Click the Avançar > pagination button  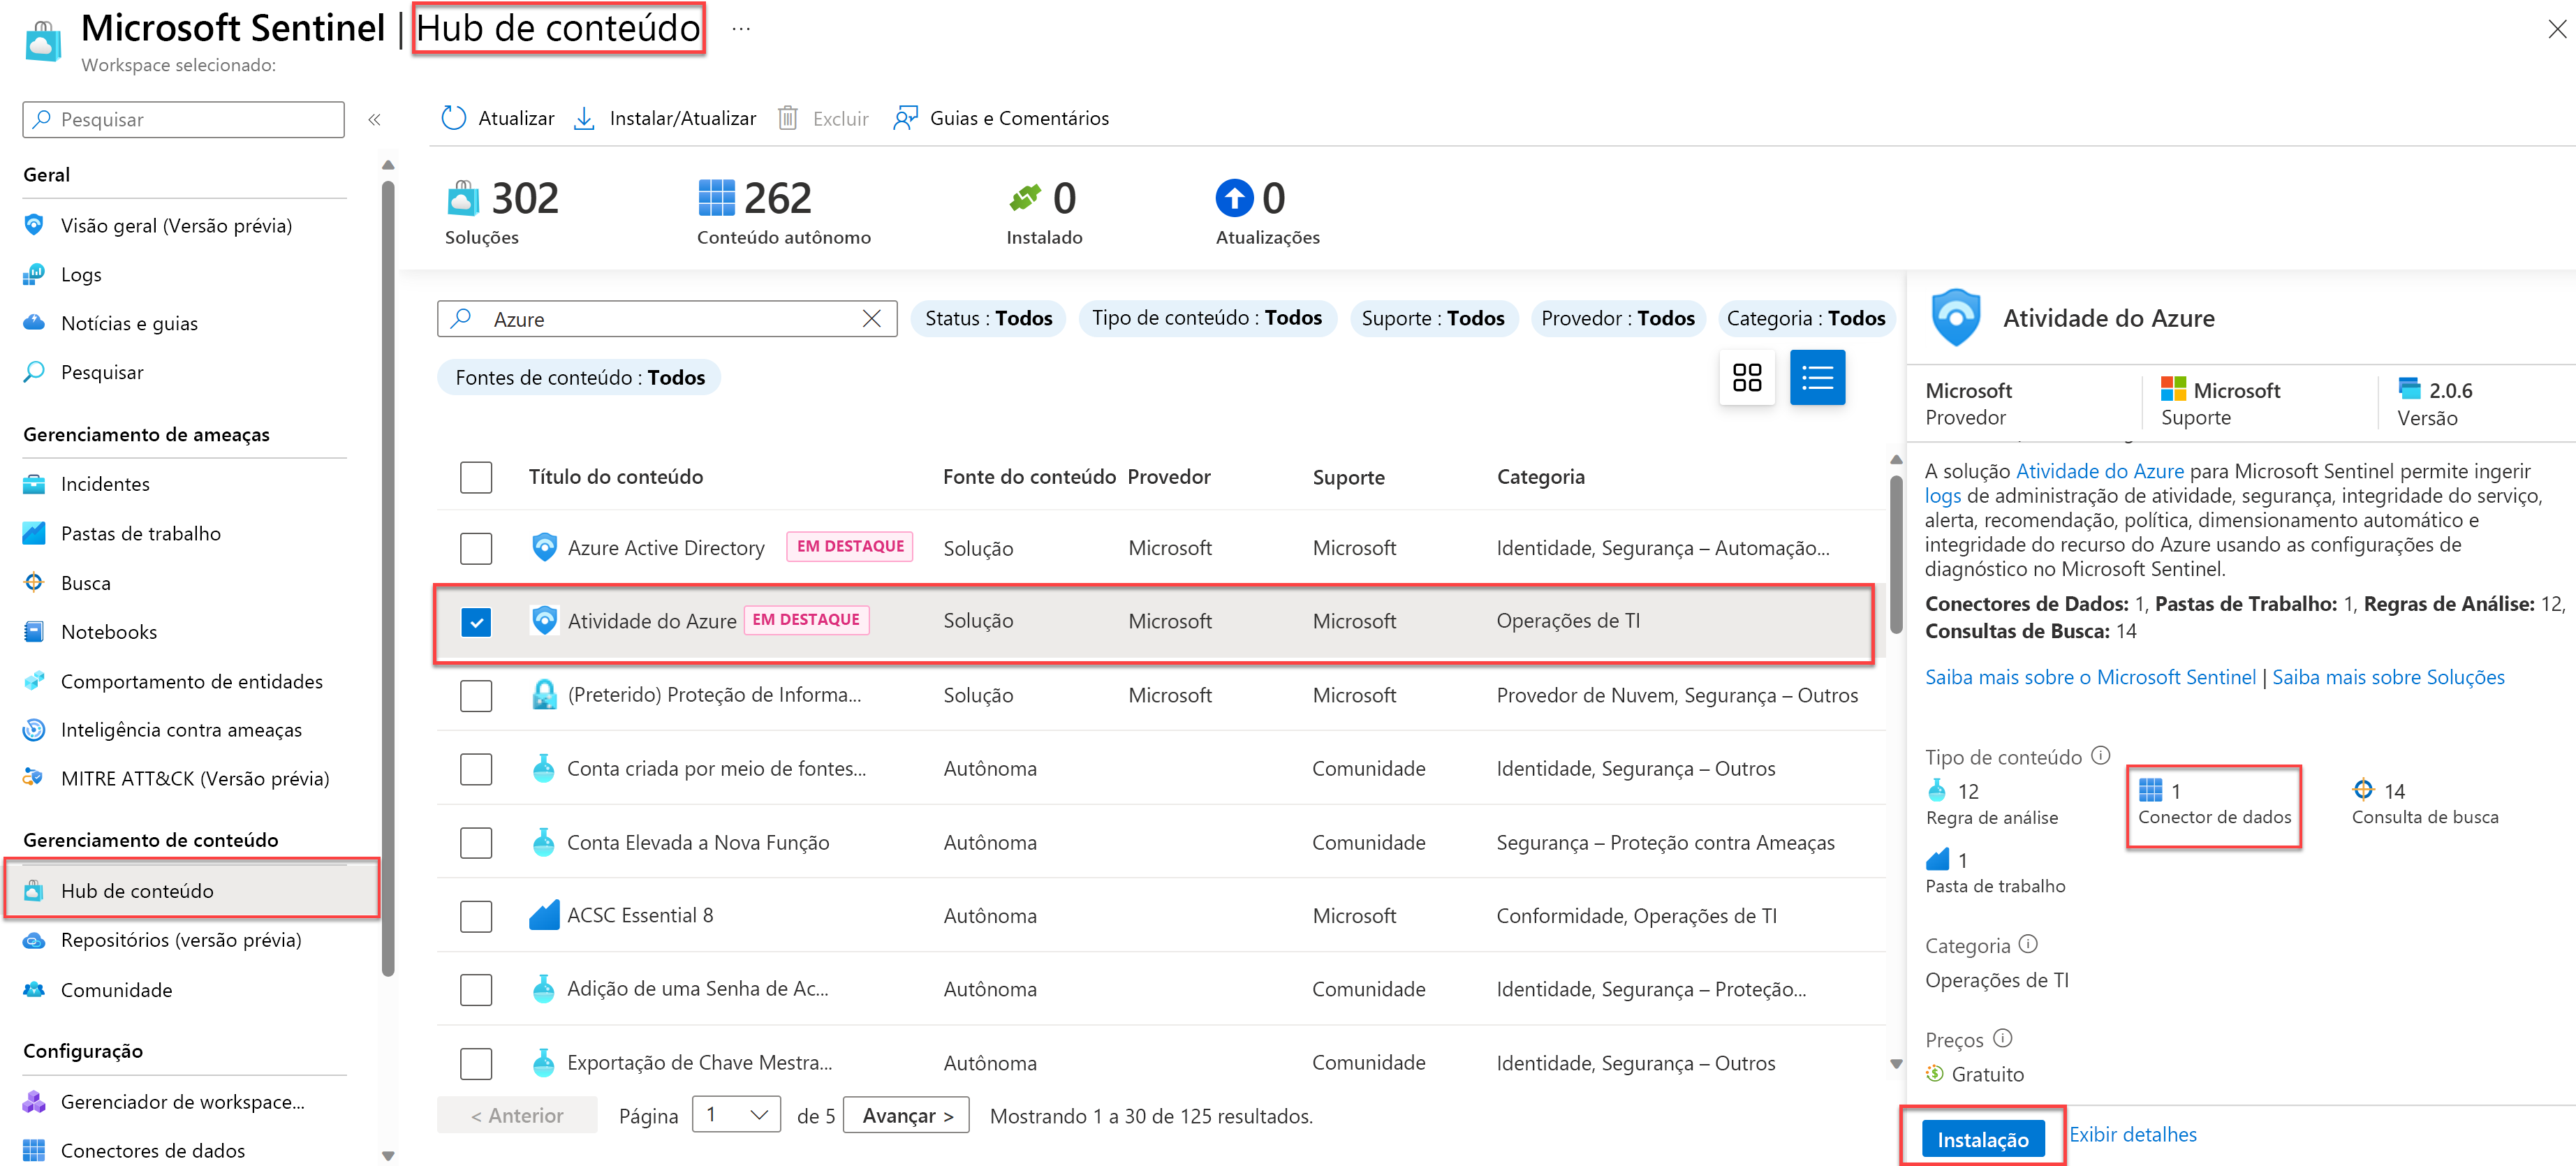[906, 1114]
